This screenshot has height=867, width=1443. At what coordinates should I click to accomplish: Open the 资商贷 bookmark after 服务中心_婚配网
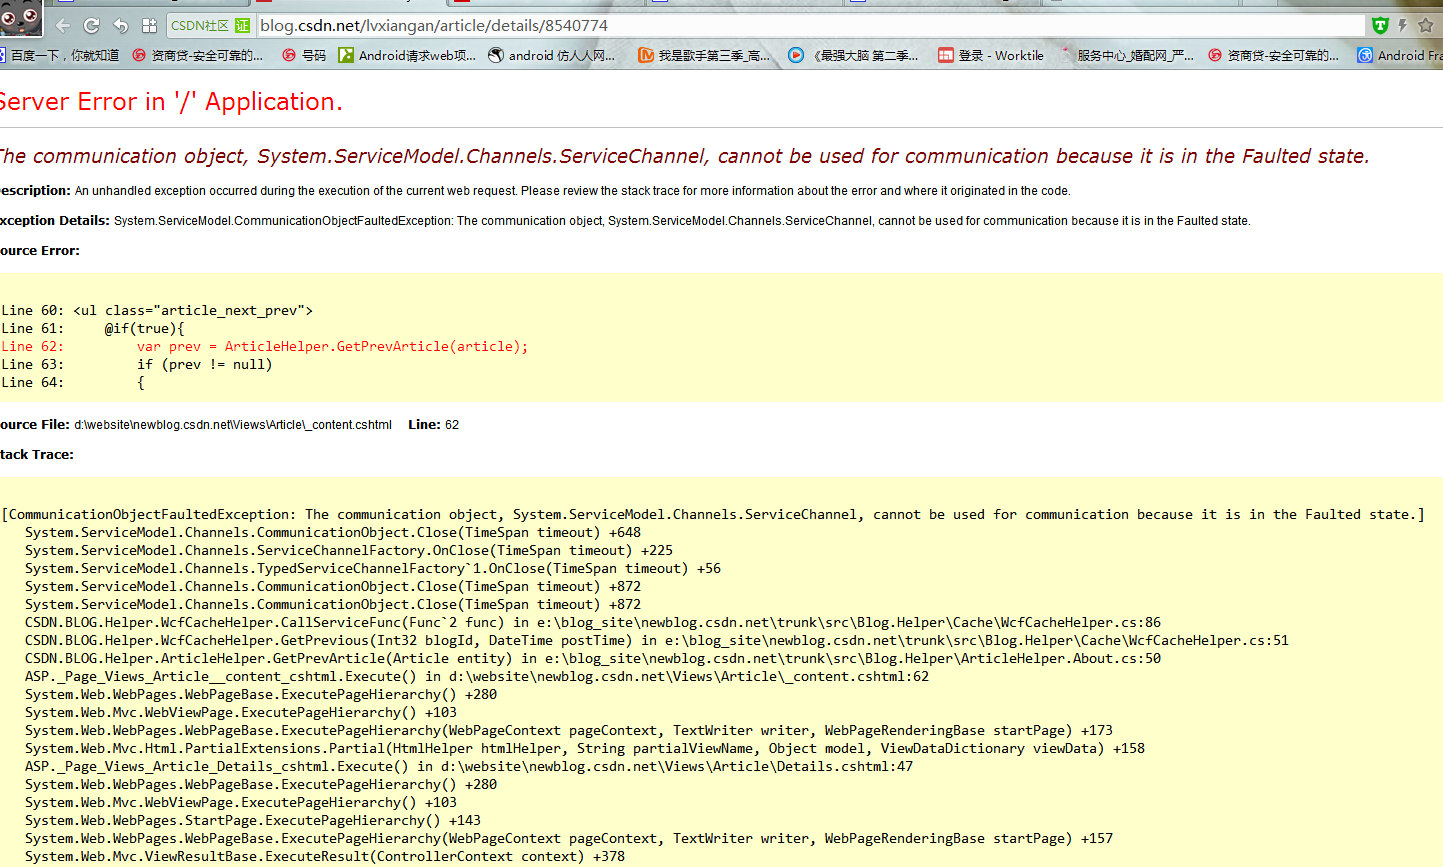(x=1273, y=55)
